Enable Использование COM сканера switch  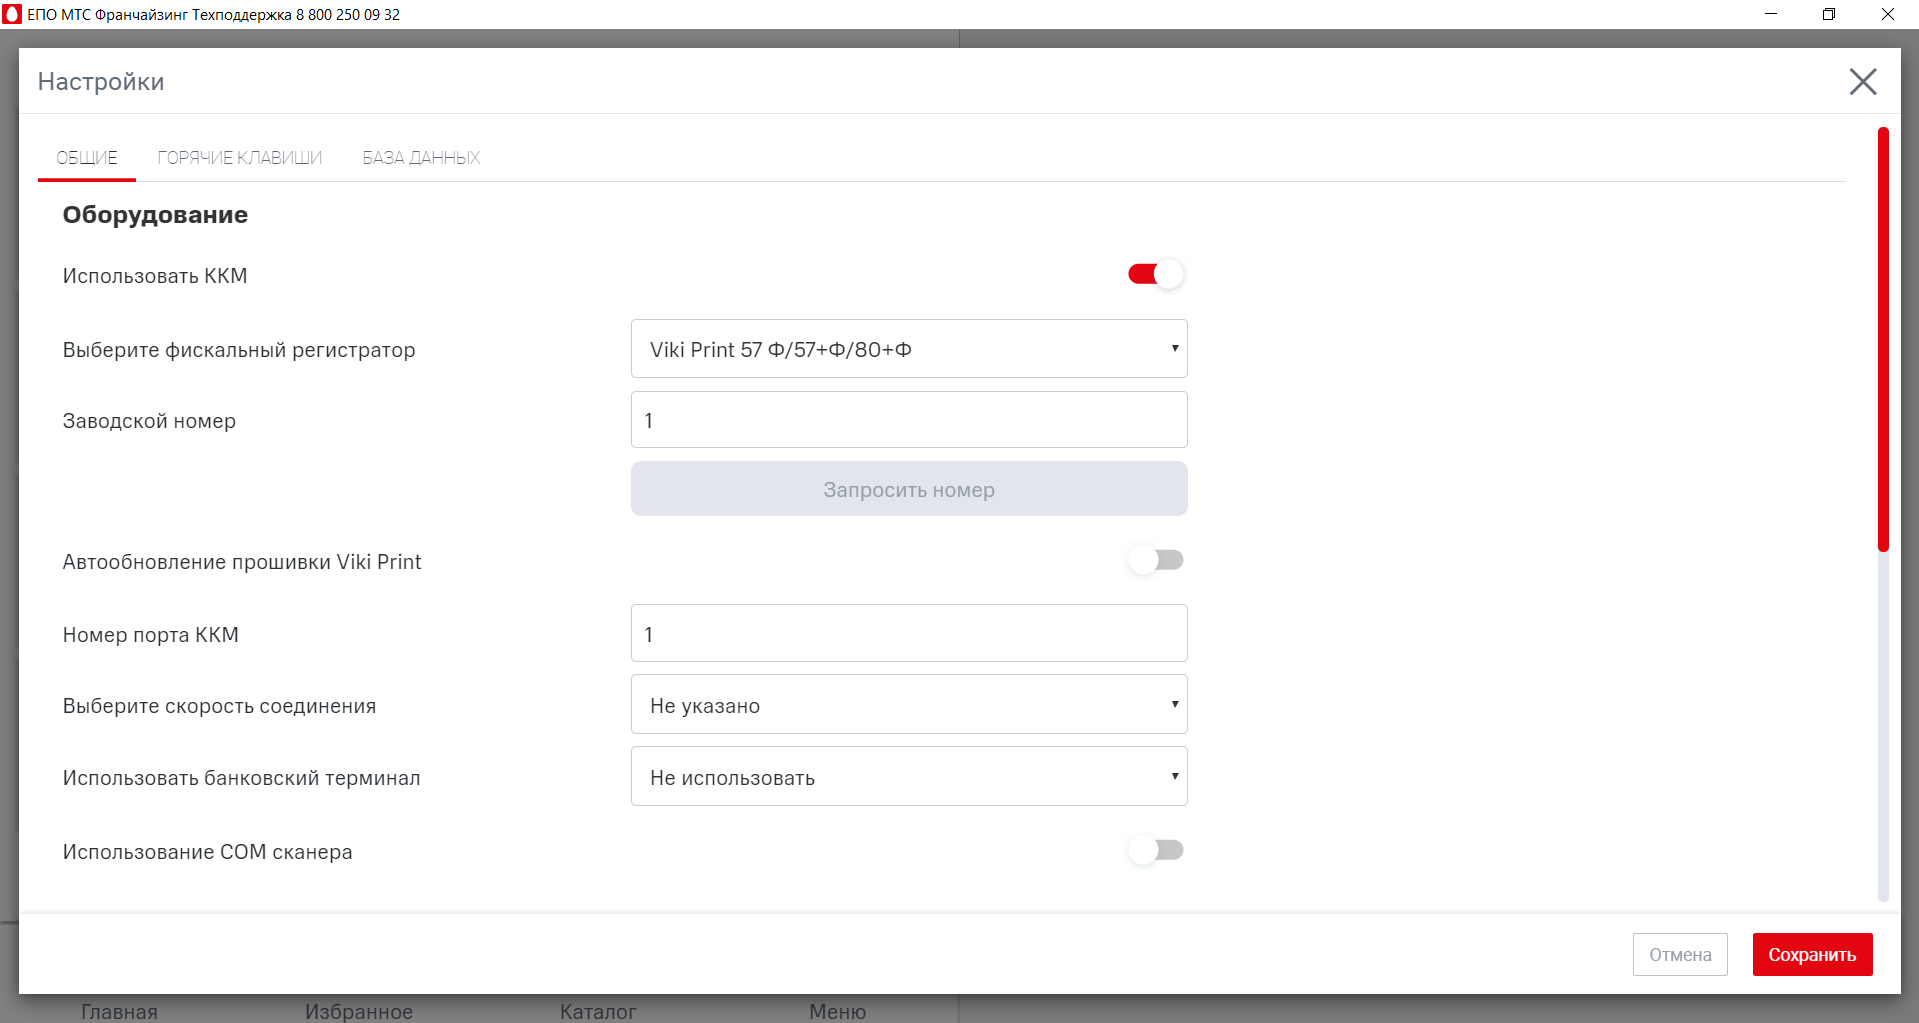click(x=1156, y=850)
